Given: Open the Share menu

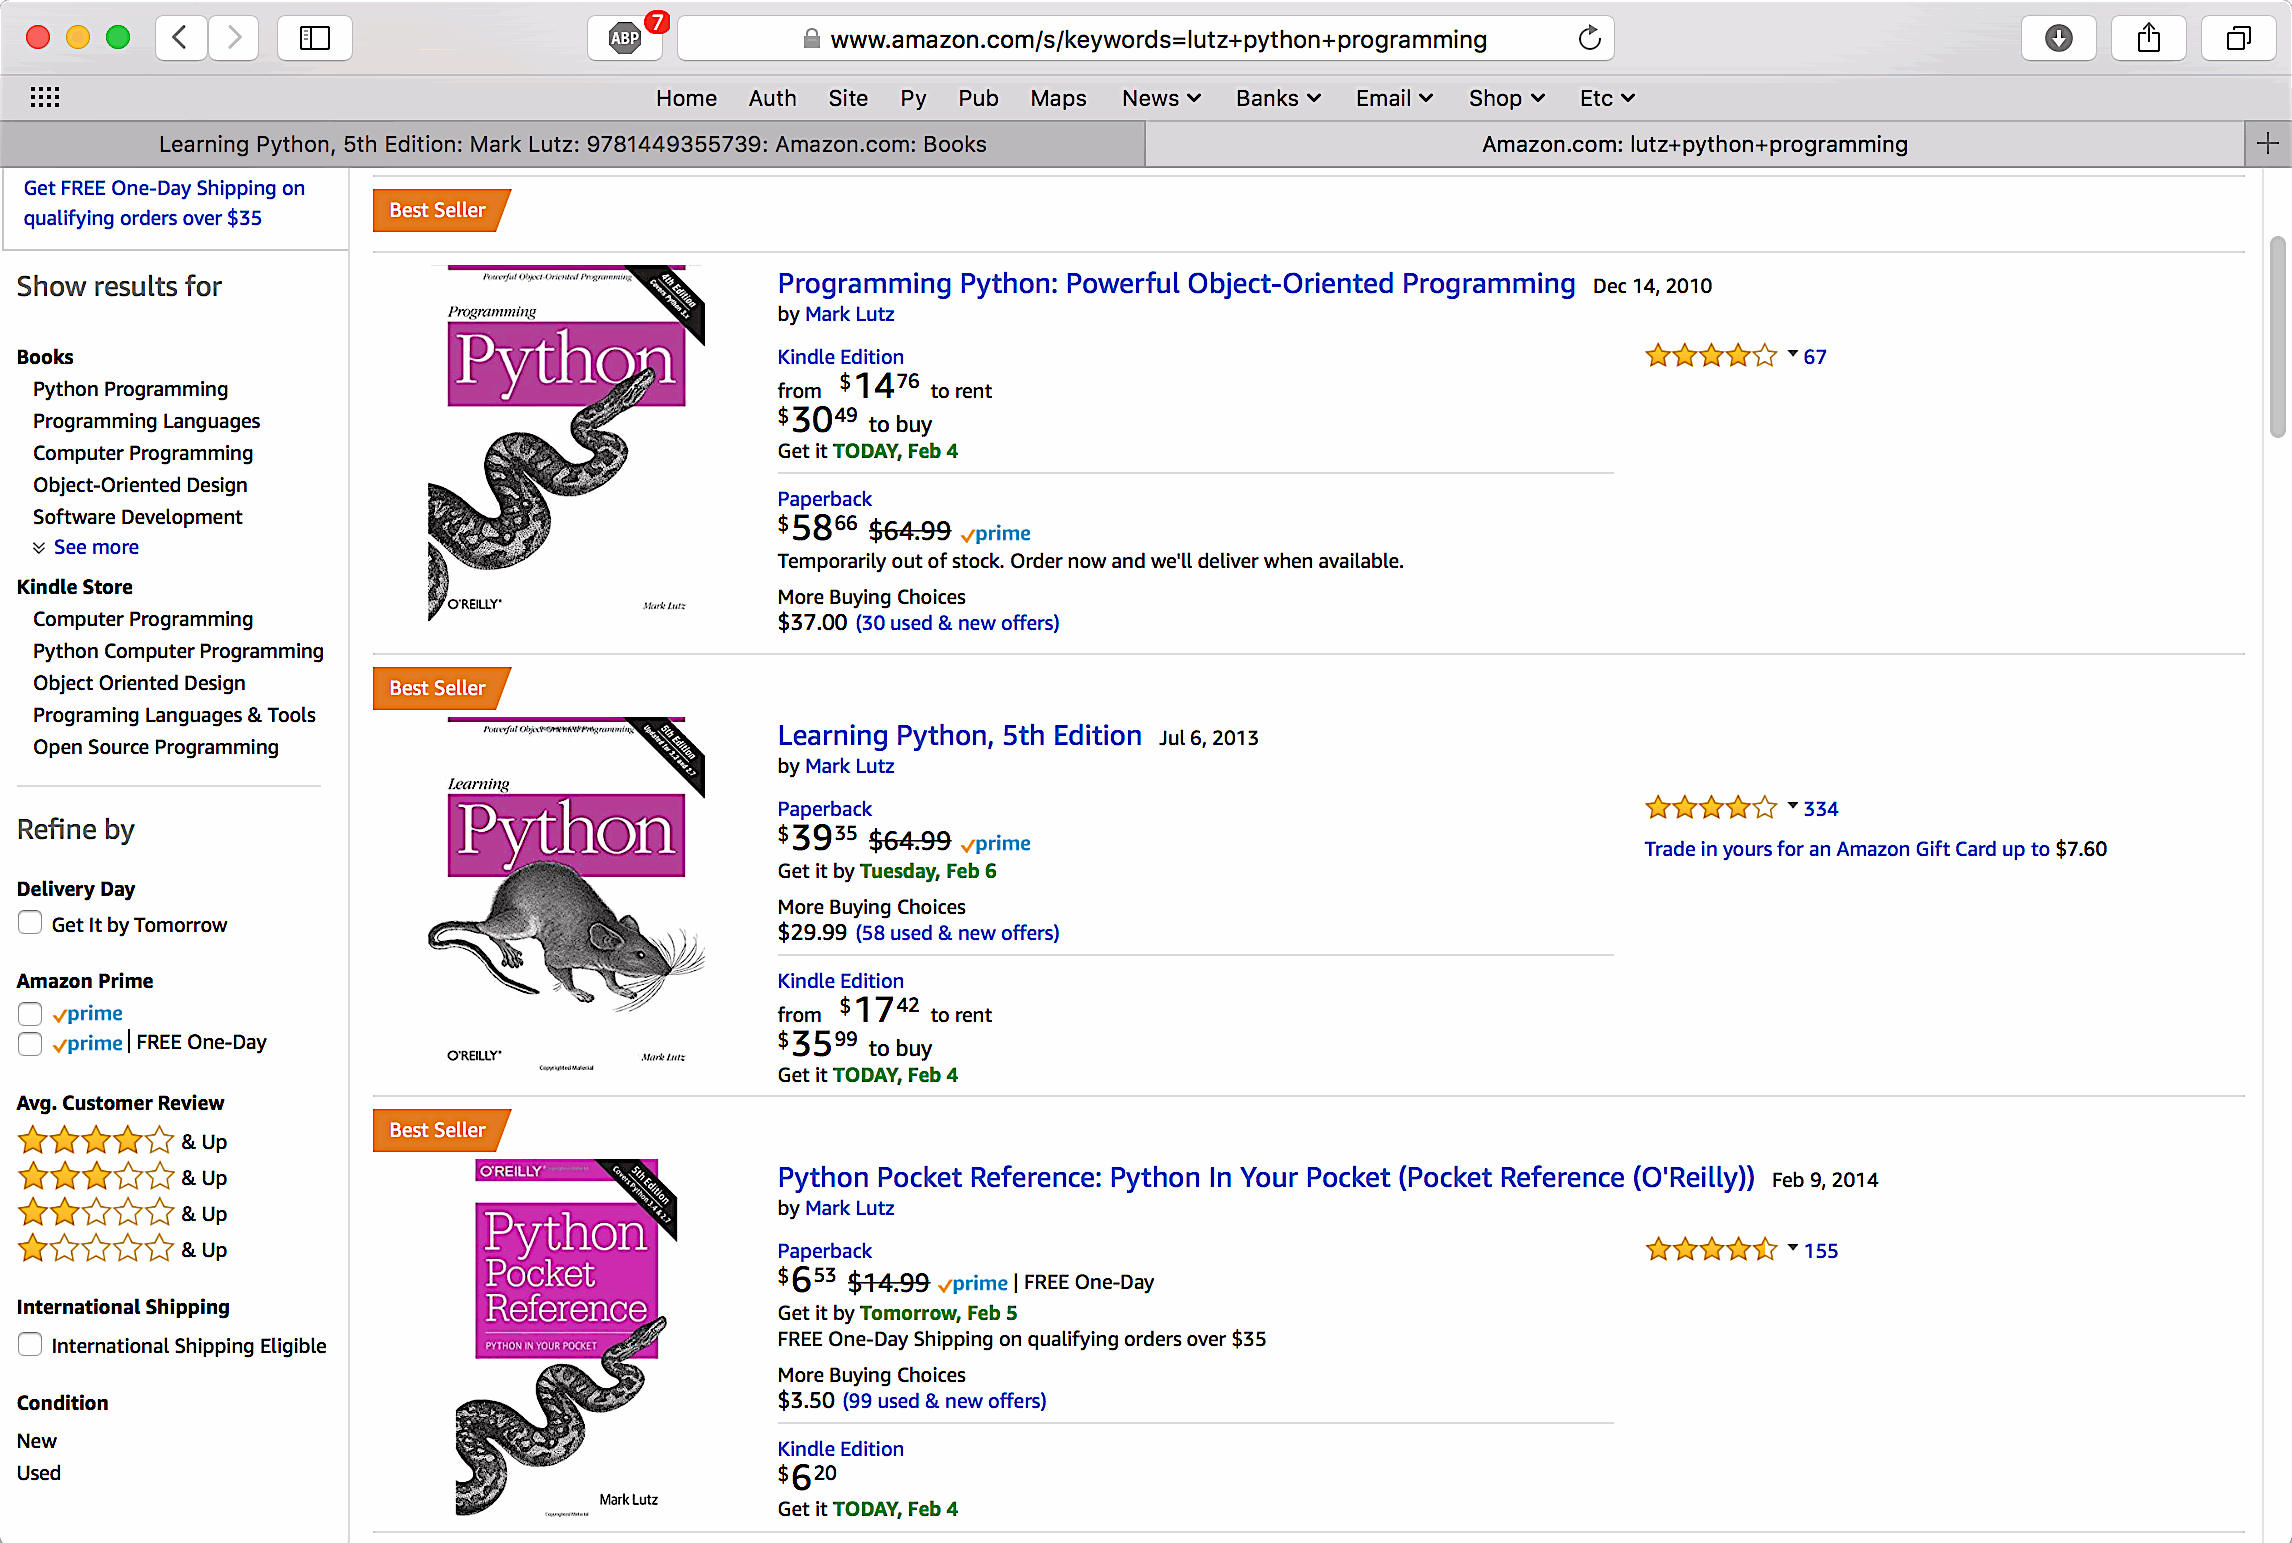Looking at the screenshot, I should pos(2148,39).
